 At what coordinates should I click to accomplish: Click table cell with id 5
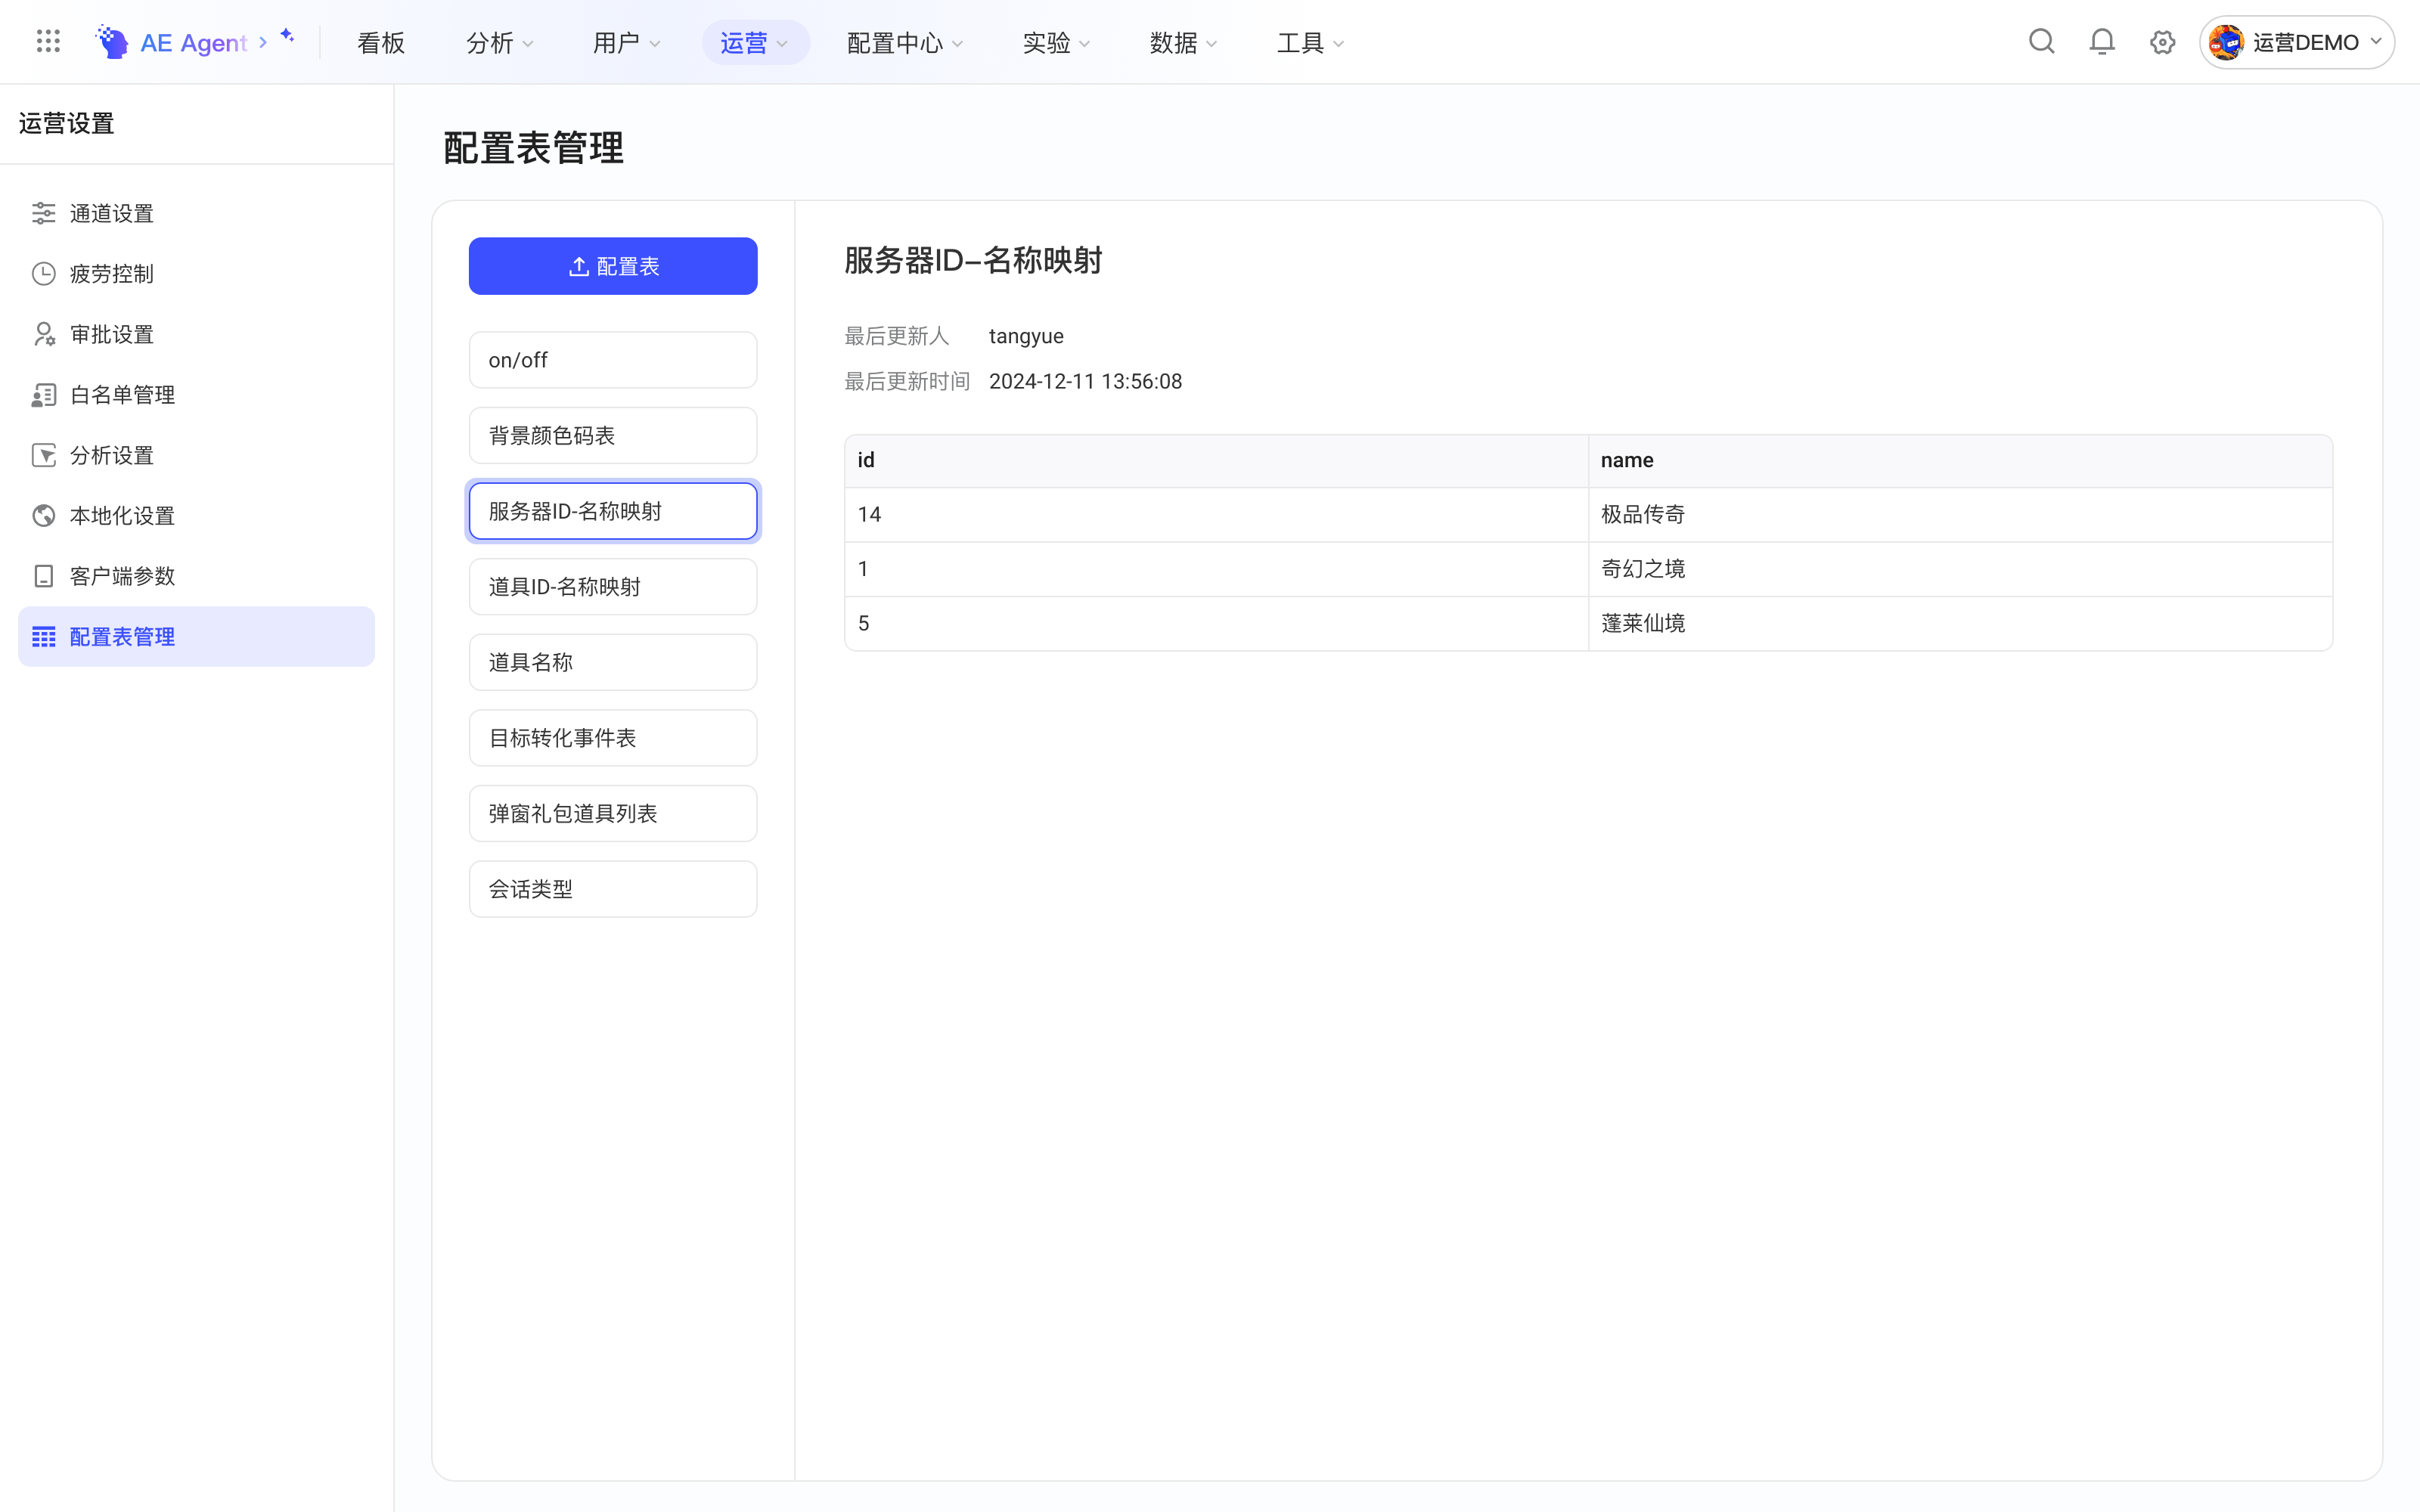tap(1216, 624)
